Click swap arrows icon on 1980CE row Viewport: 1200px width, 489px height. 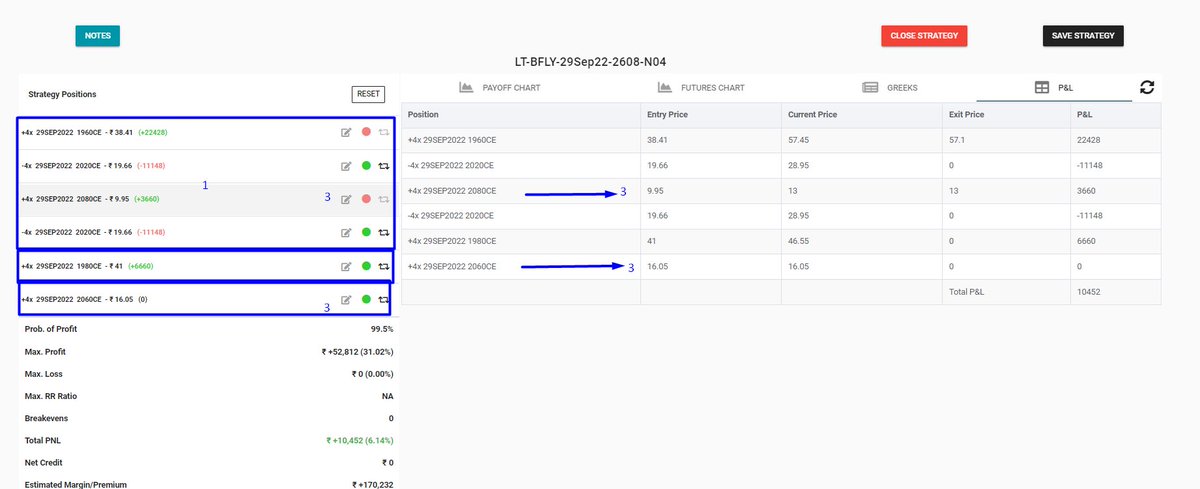pyautogui.click(x=383, y=267)
